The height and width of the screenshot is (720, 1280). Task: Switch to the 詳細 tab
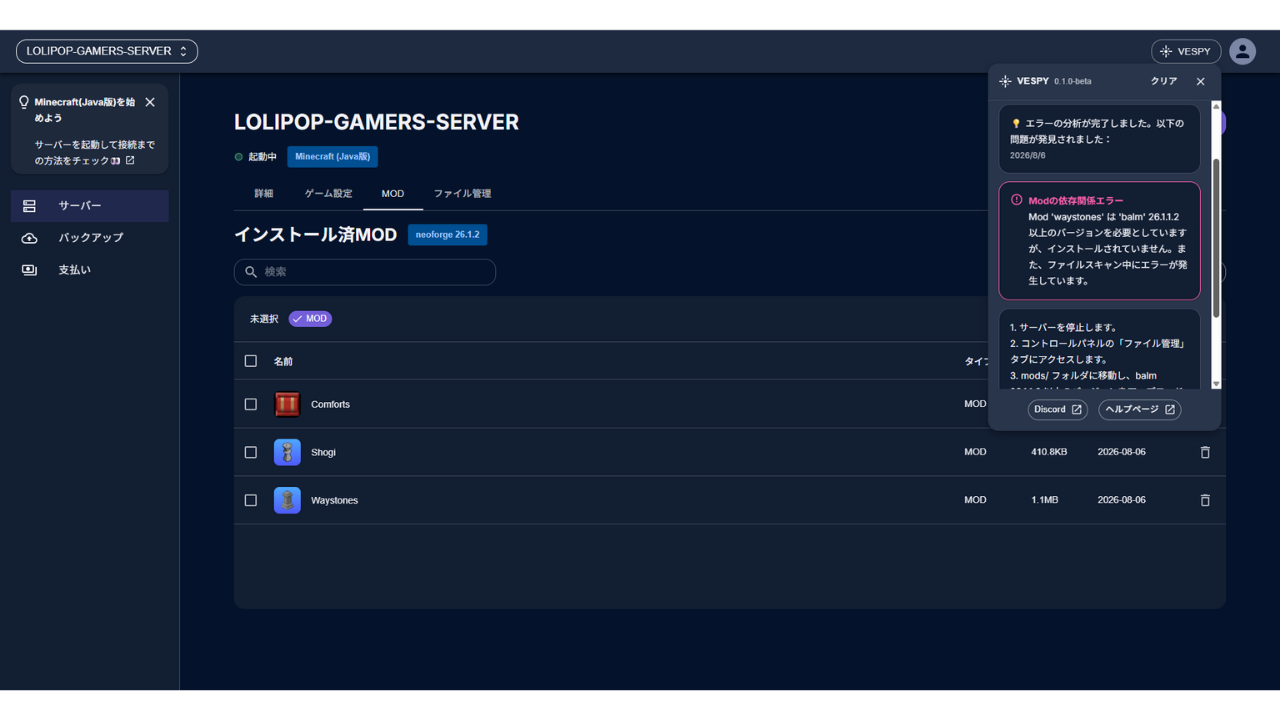[264, 194]
